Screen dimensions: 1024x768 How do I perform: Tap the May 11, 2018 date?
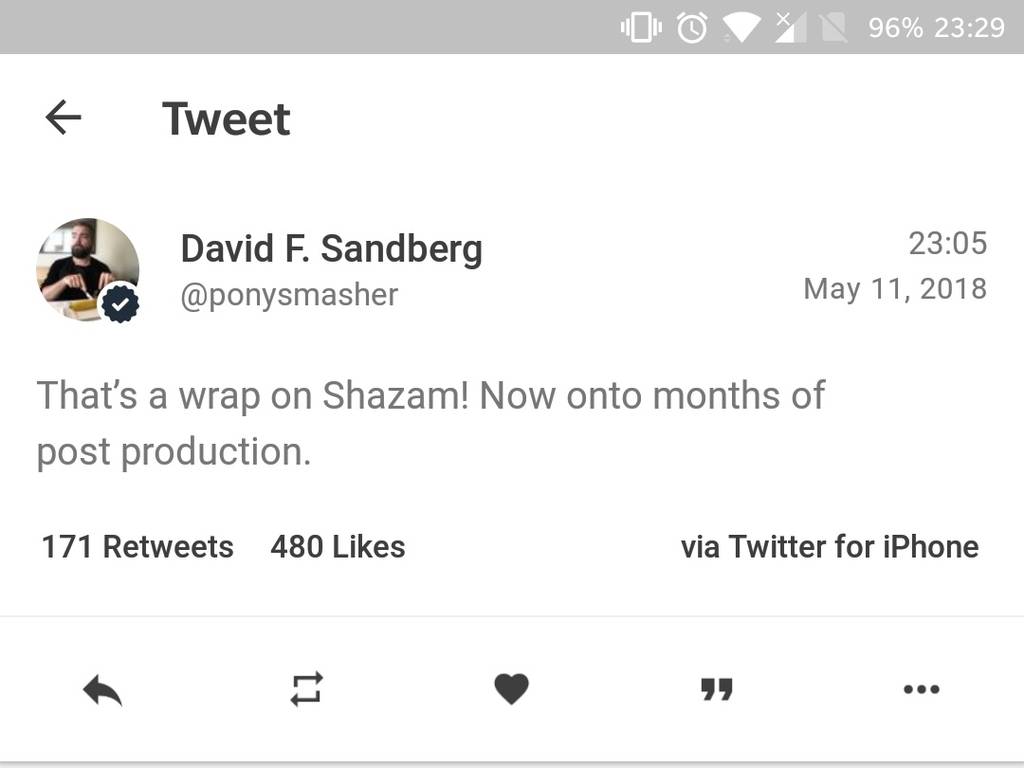895,289
